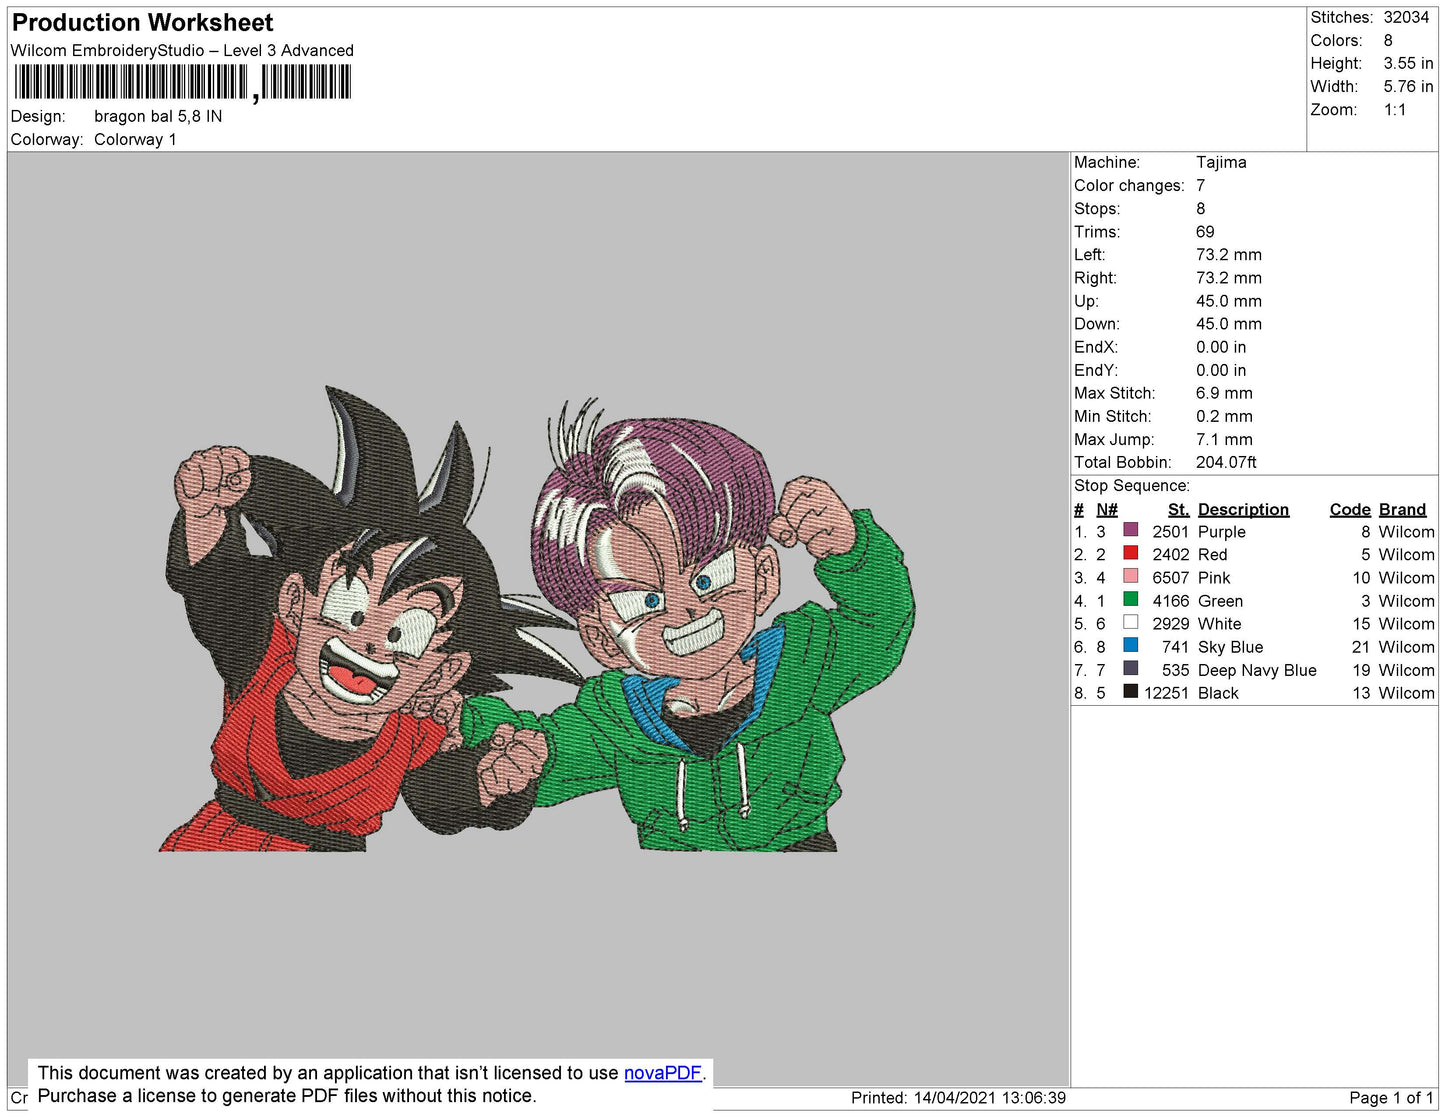Image resolution: width=1445 pixels, height=1117 pixels.
Task: Click the Max Jump value '7.1 mm'
Action: click(x=1224, y=439)
